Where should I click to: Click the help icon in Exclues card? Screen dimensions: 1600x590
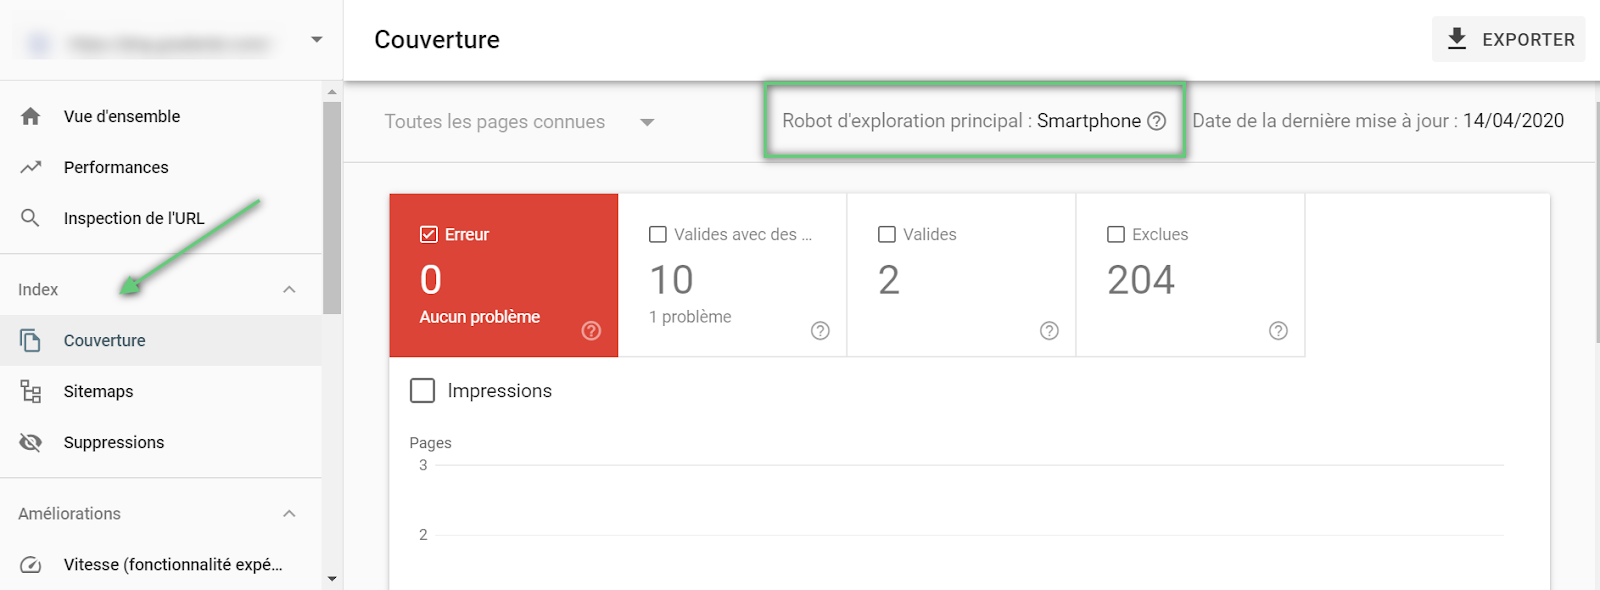(1278, 331)
